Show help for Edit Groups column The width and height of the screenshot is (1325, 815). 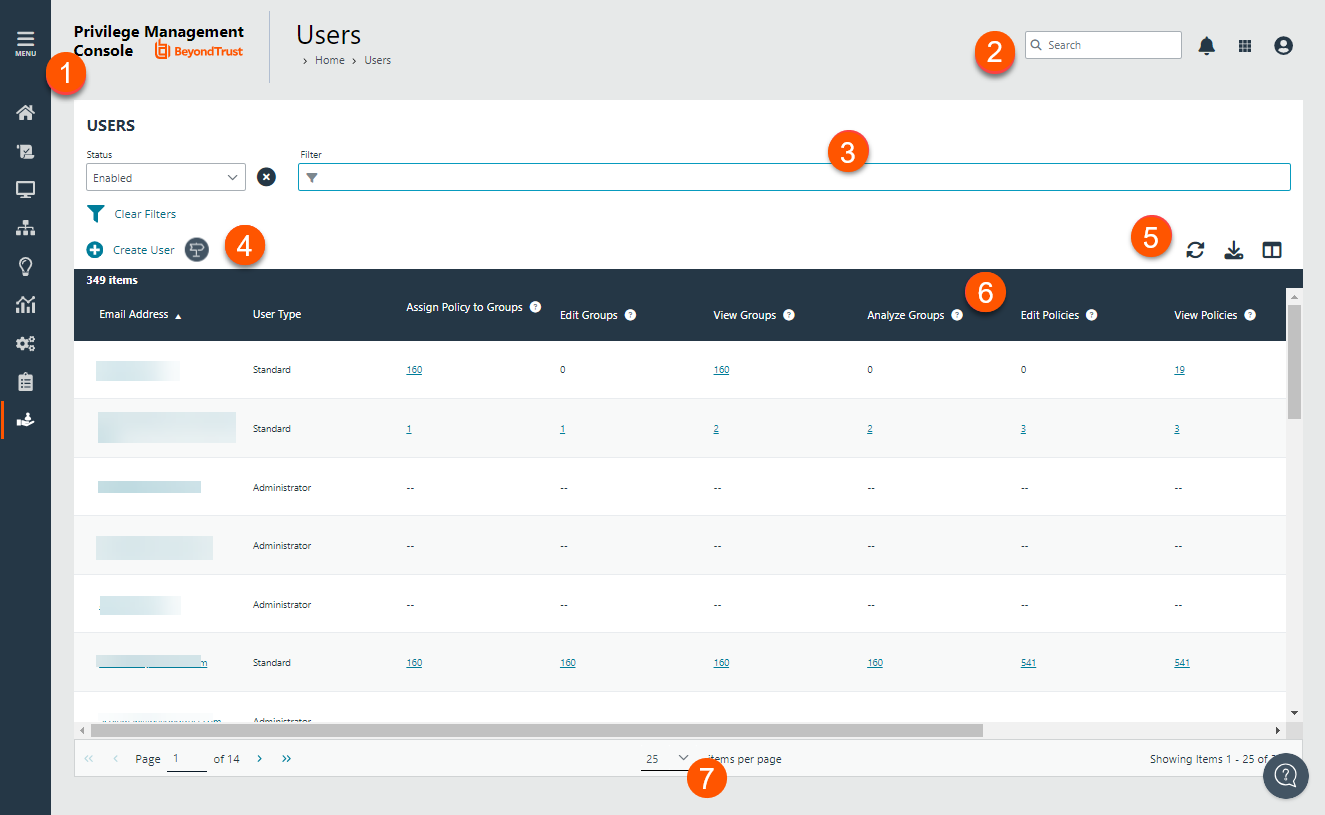[x=630, y=315]
